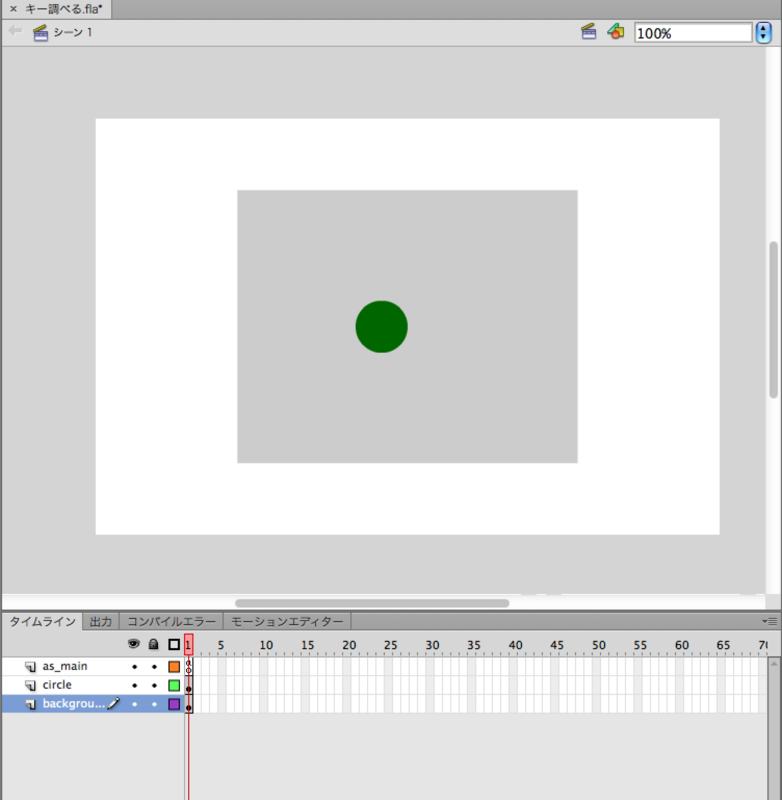Select the green circle on stage
This screenshot has width=782, height=800.
point(382,327)
